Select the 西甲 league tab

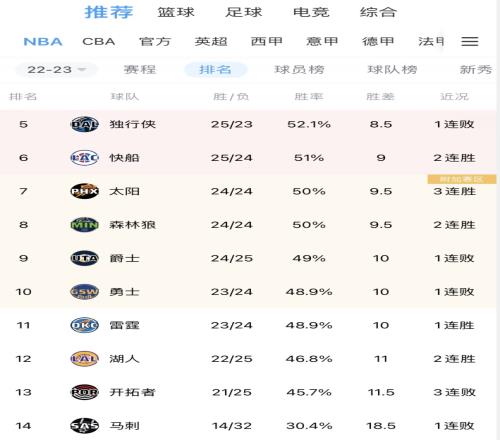267,42
